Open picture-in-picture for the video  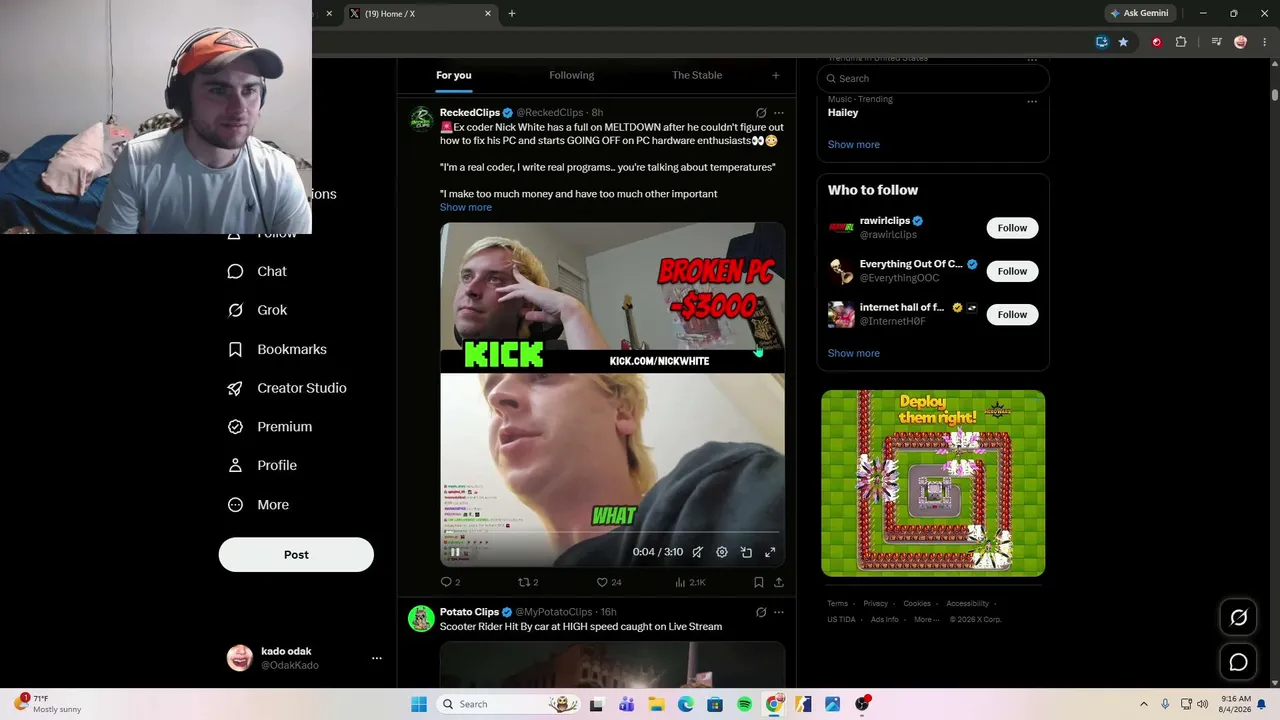point(746,552)
